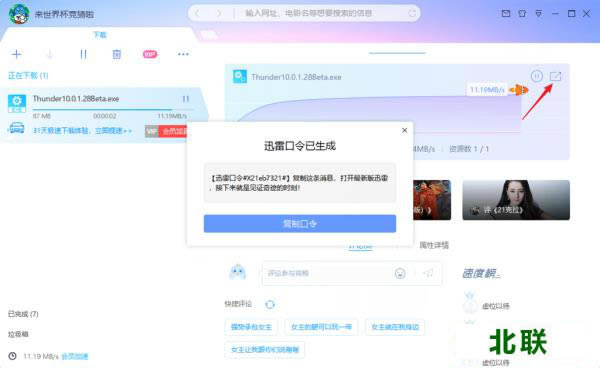Pause all tasks from the toolbar
This screenshot has width=600, height=368.
pyautogui.click(x=83, y=54)
